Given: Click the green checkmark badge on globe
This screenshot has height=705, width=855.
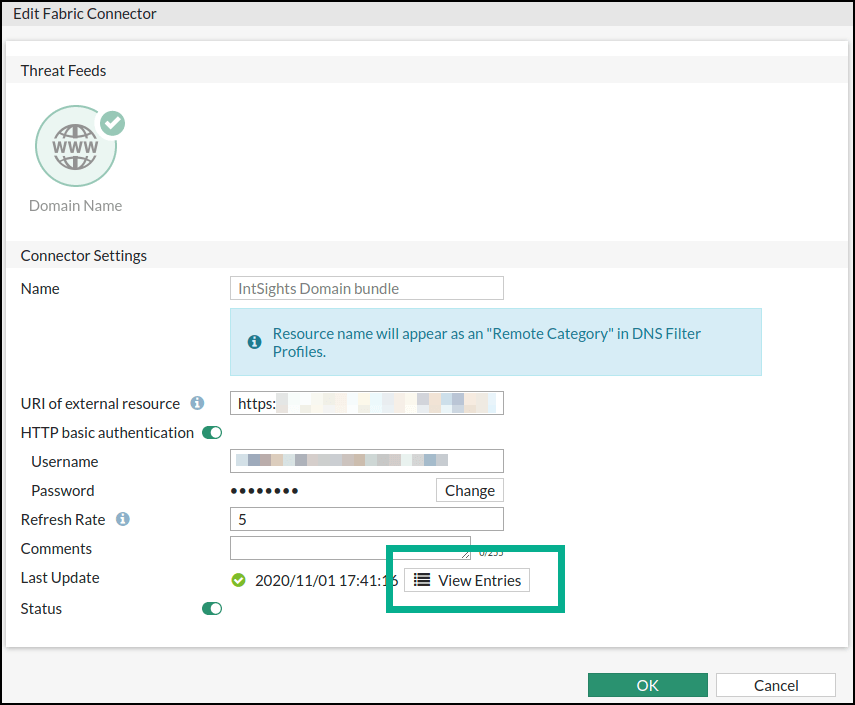Looking at the screenshot, I should [x=113, y=123].
